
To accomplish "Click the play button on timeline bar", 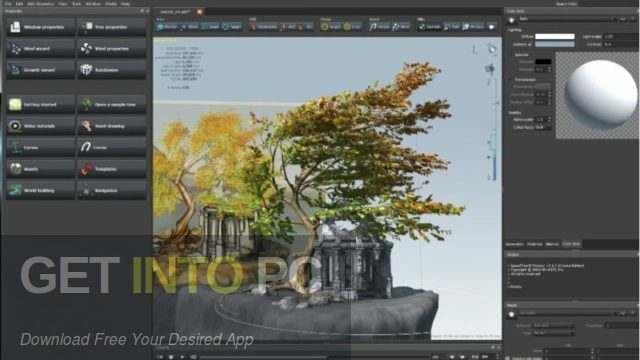I will point(182,357).
